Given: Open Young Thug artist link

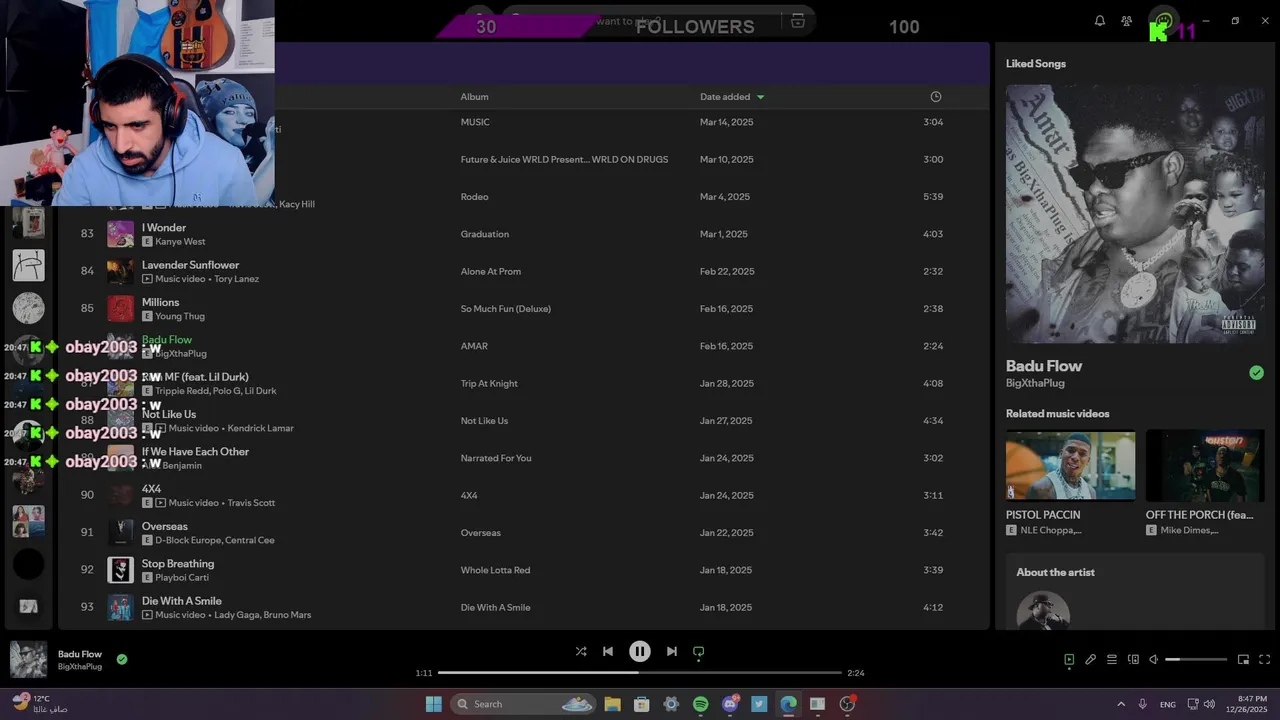Looking at the screenshot, I should pyautogui.click(x=180, y=316).
